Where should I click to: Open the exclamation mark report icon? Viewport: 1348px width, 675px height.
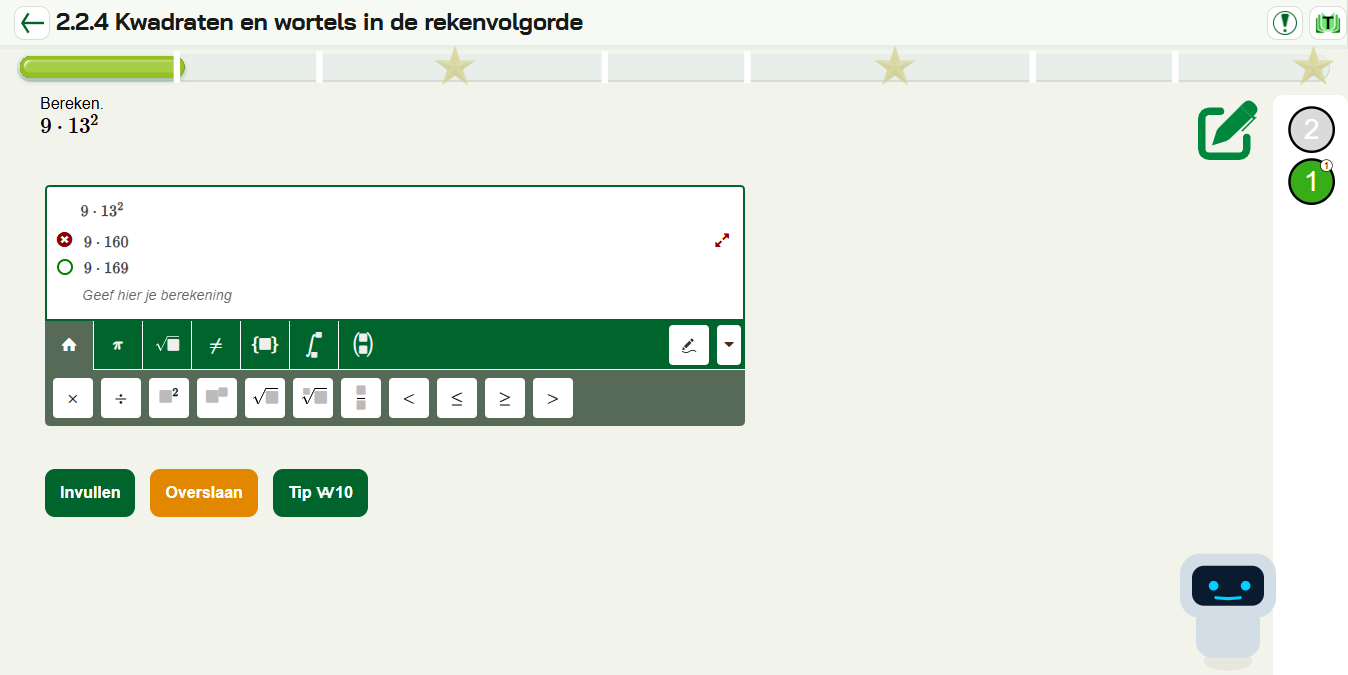[1284, 22]
